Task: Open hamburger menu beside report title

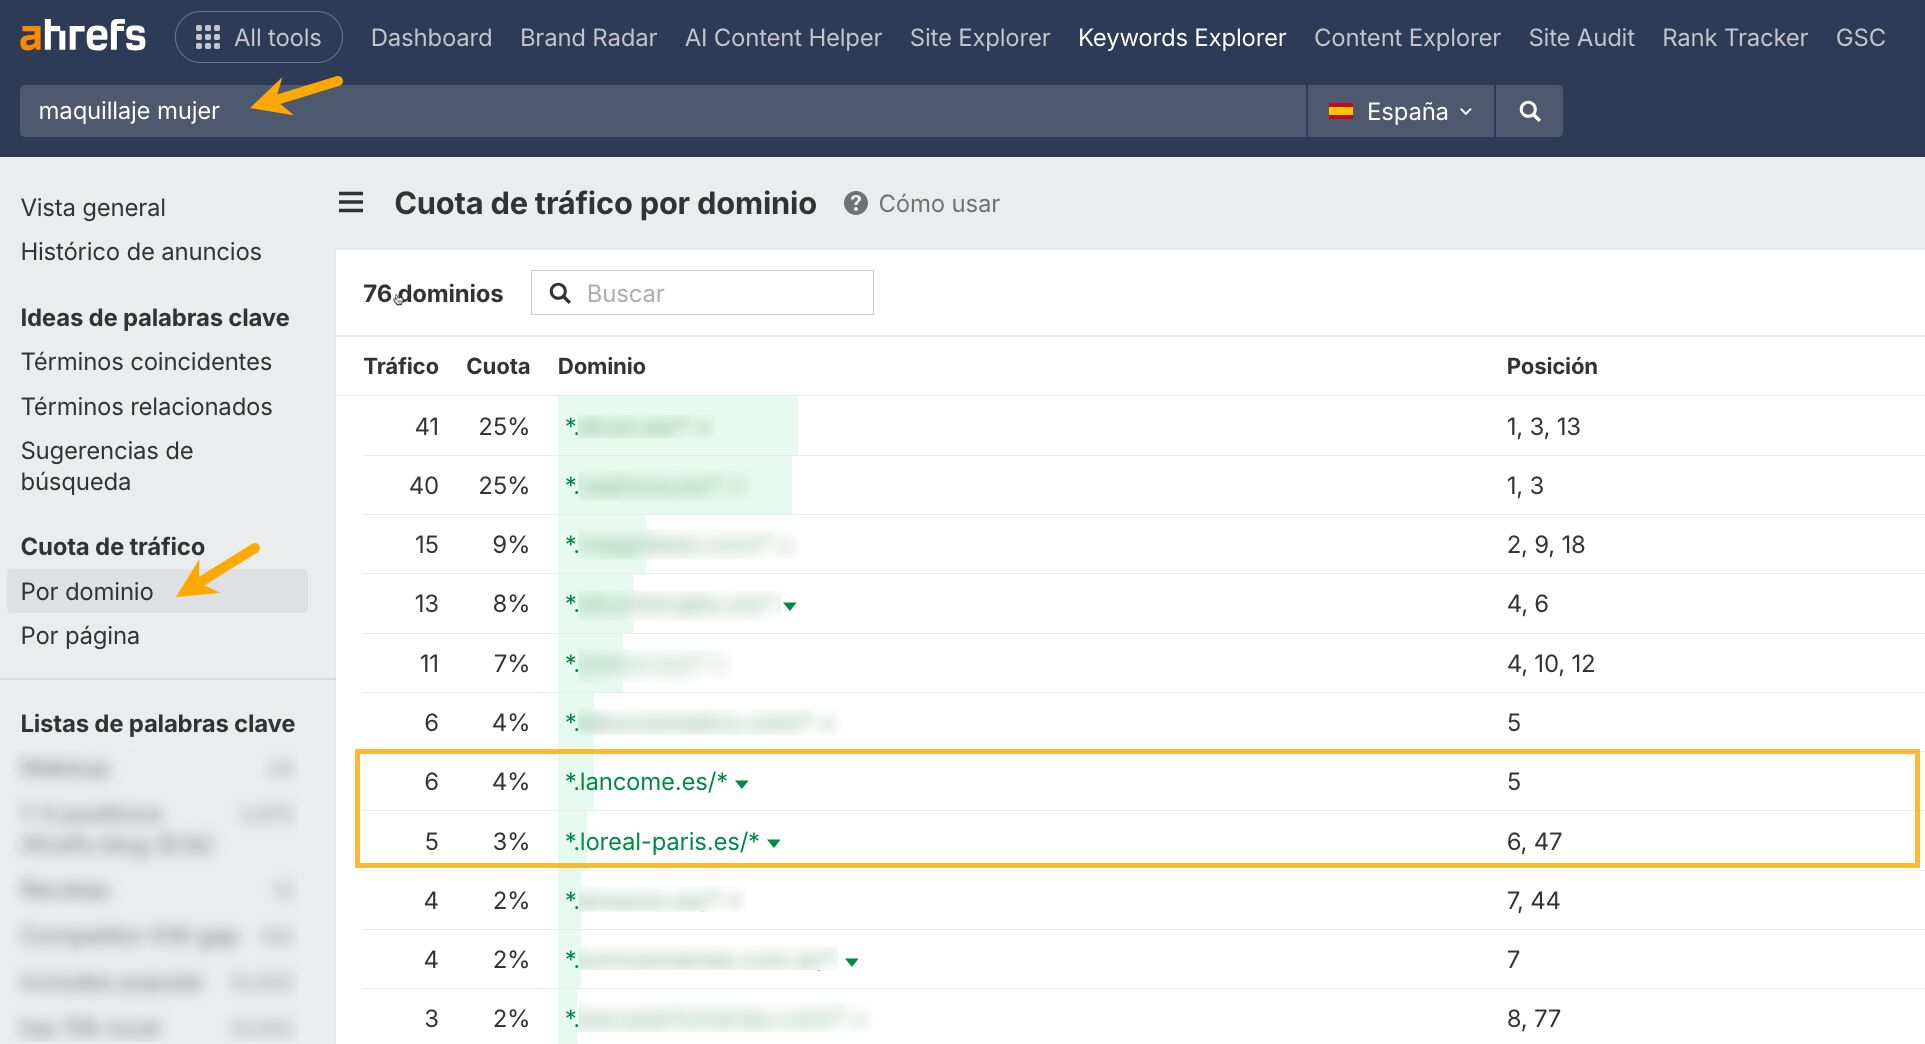Action: pos(350,202)
